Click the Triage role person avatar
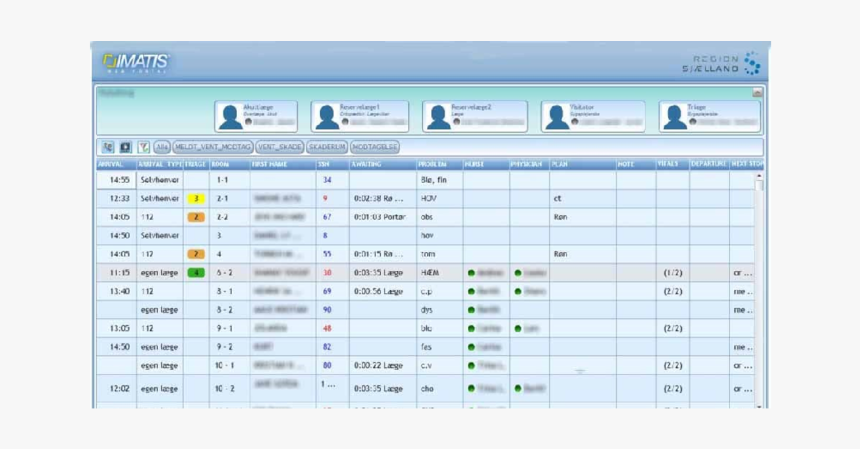Viewport: 860px width, 449px height. pos(675,117)
